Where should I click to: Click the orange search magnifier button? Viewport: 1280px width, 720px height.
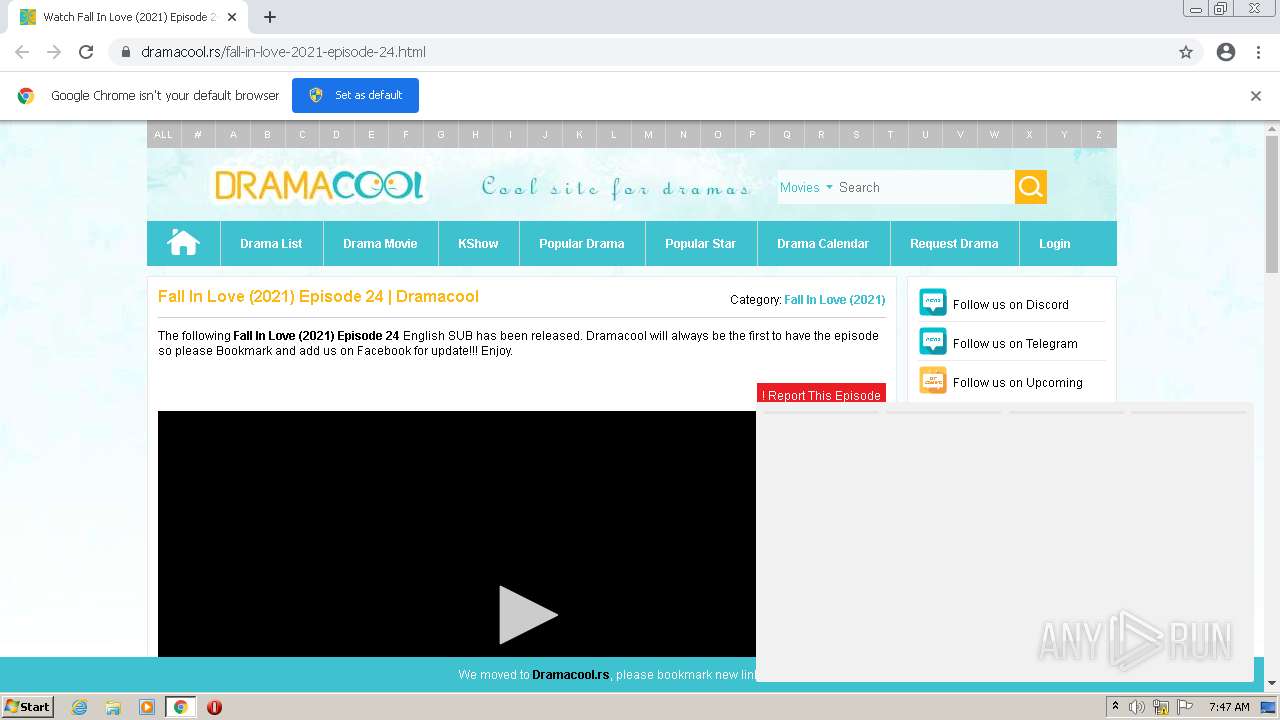(1031, 187)
